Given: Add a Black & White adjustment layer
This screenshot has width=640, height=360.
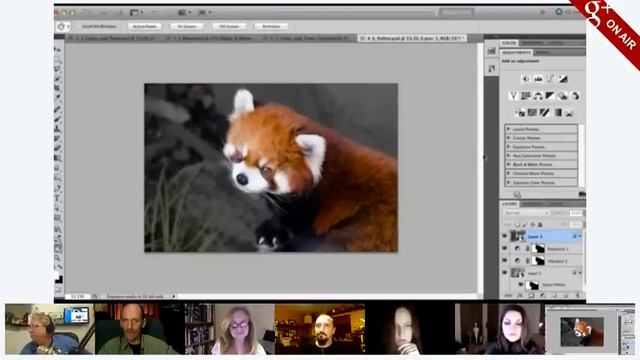Looking at the screenshot, I should 550,96.
